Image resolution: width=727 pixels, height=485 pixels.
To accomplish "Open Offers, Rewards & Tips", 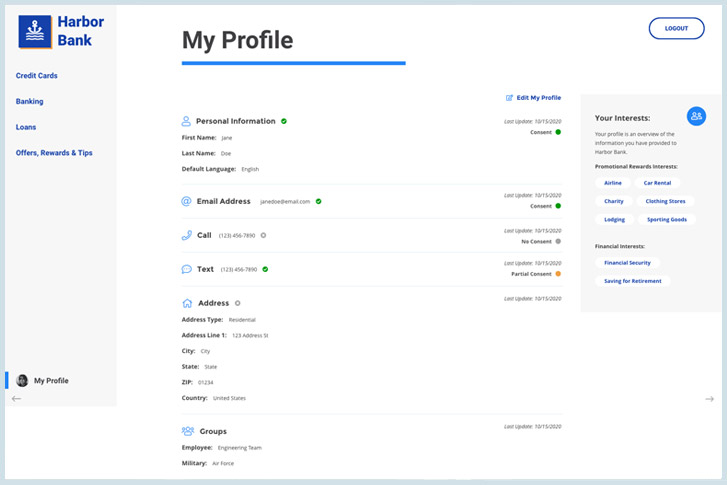I will coord(54,153).
